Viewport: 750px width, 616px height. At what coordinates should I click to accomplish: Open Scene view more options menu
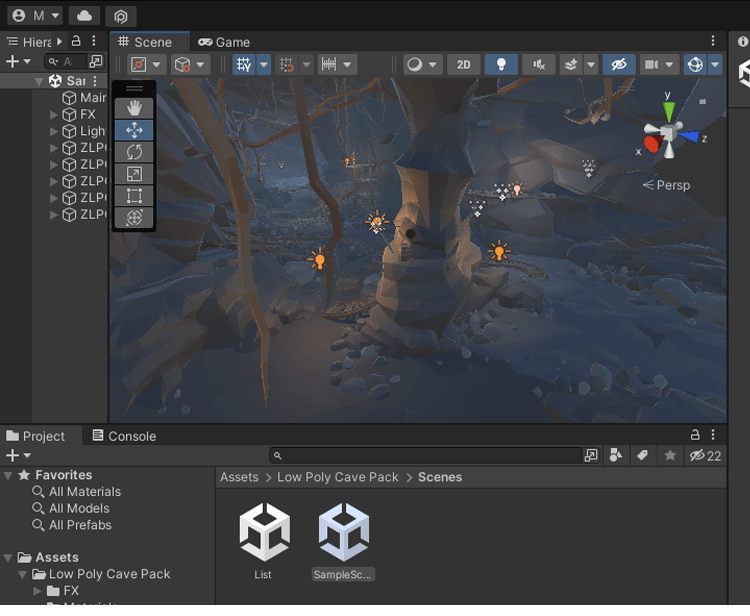(x=713, y=41)
